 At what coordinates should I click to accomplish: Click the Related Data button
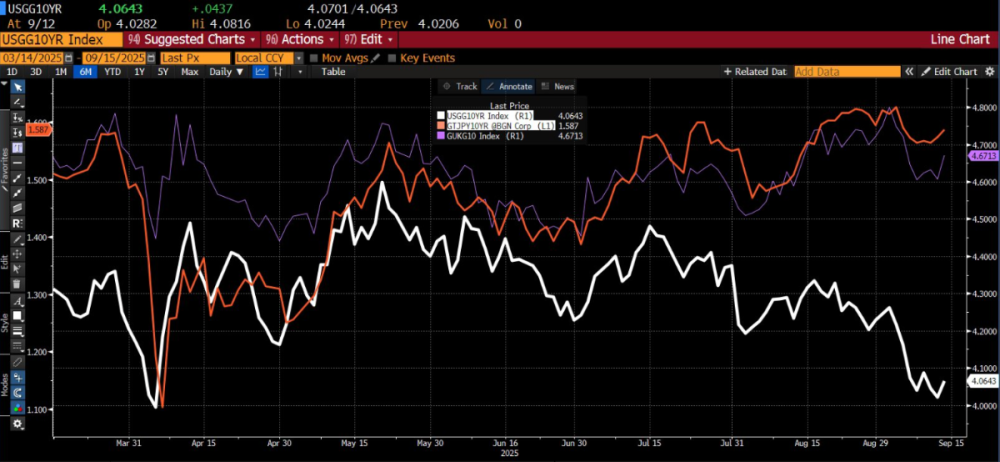tap(755, 72)
